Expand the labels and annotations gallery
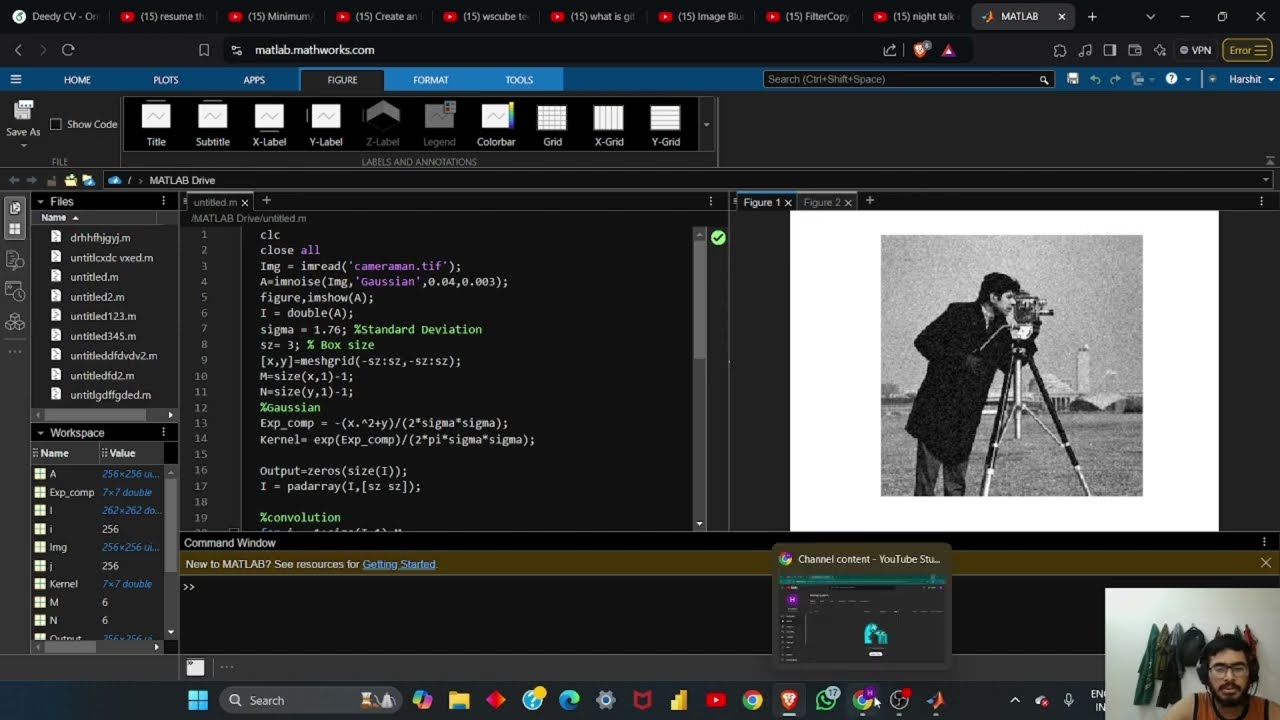This screenshot has width=1280, height=720. (707, 125)
